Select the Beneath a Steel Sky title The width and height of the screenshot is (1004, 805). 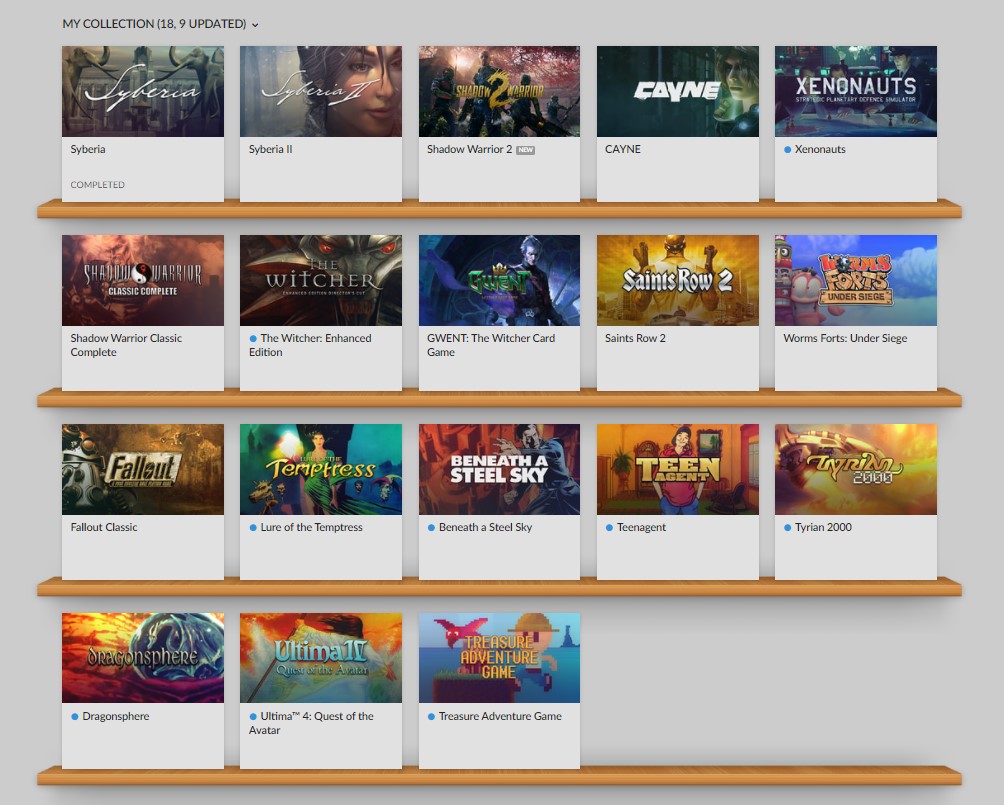485,527
